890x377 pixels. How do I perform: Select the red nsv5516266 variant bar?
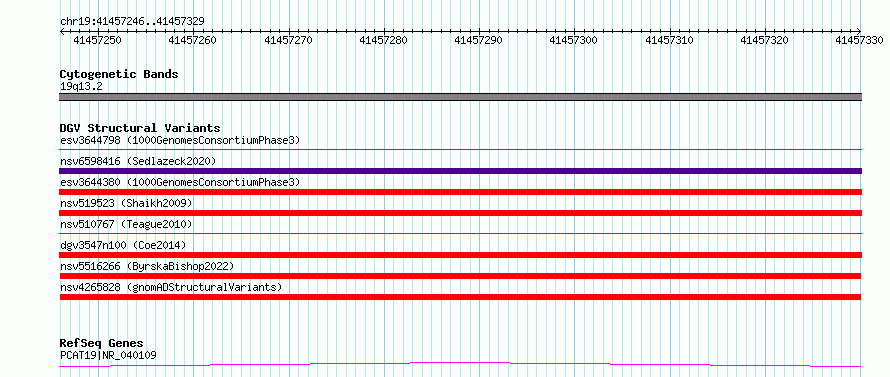click(461, 276)
